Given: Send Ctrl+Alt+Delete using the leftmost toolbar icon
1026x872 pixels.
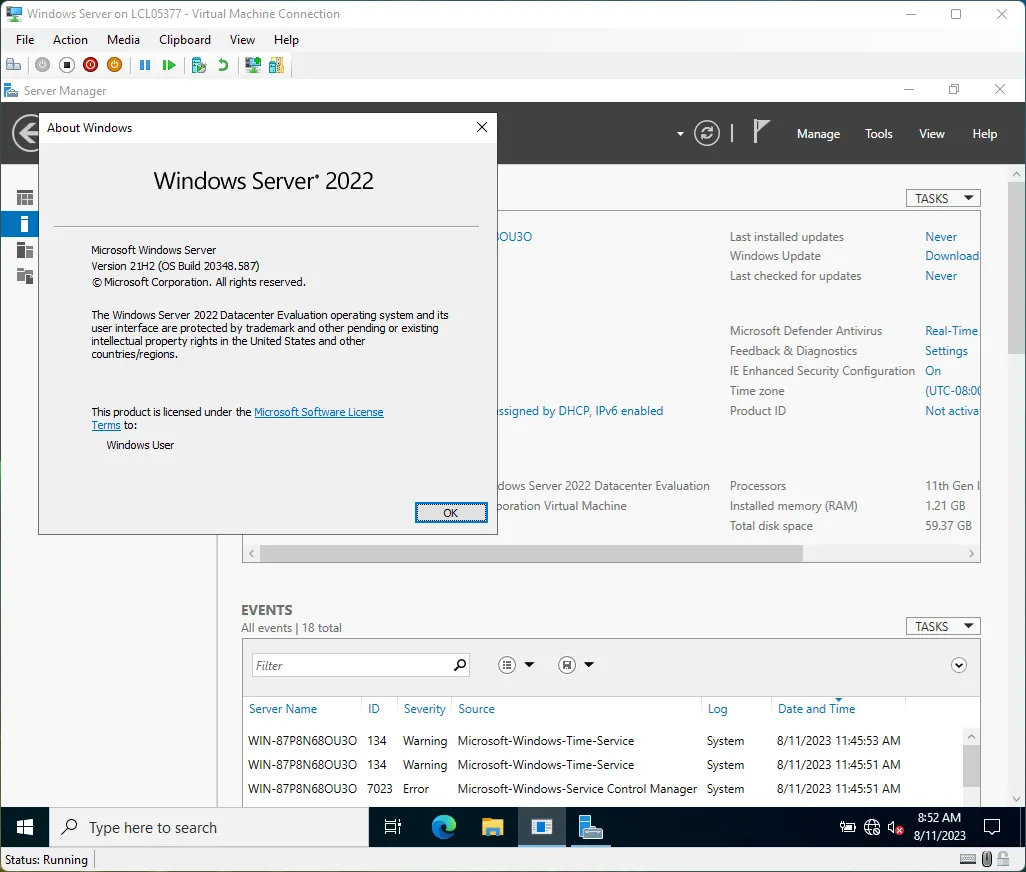Looking at the screenshot, I should [x=15, y=64].
